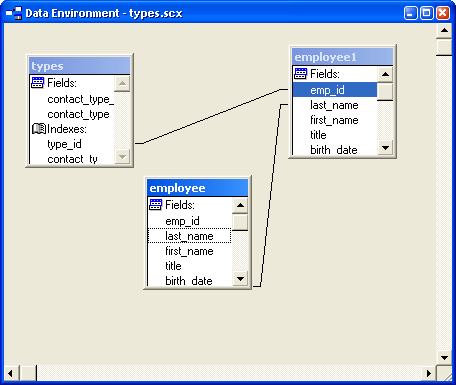This screenshot has width=456, height=385.
Task: Click the main window vertical scroll down arrow
Action: click(x=444, y=357)
